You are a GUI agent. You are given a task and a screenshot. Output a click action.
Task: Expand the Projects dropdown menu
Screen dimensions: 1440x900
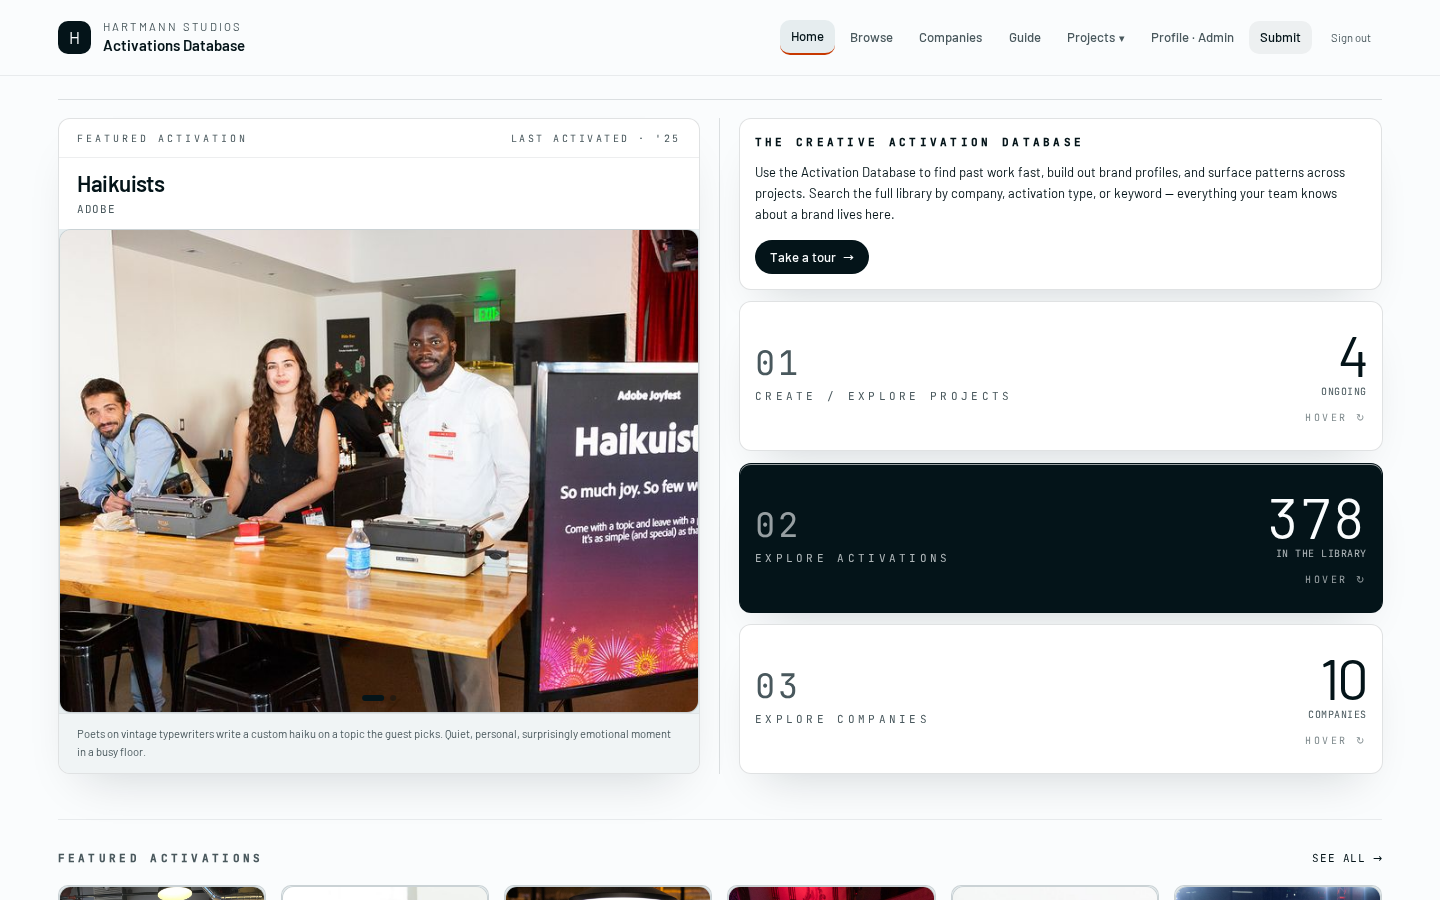[1095, 38]
